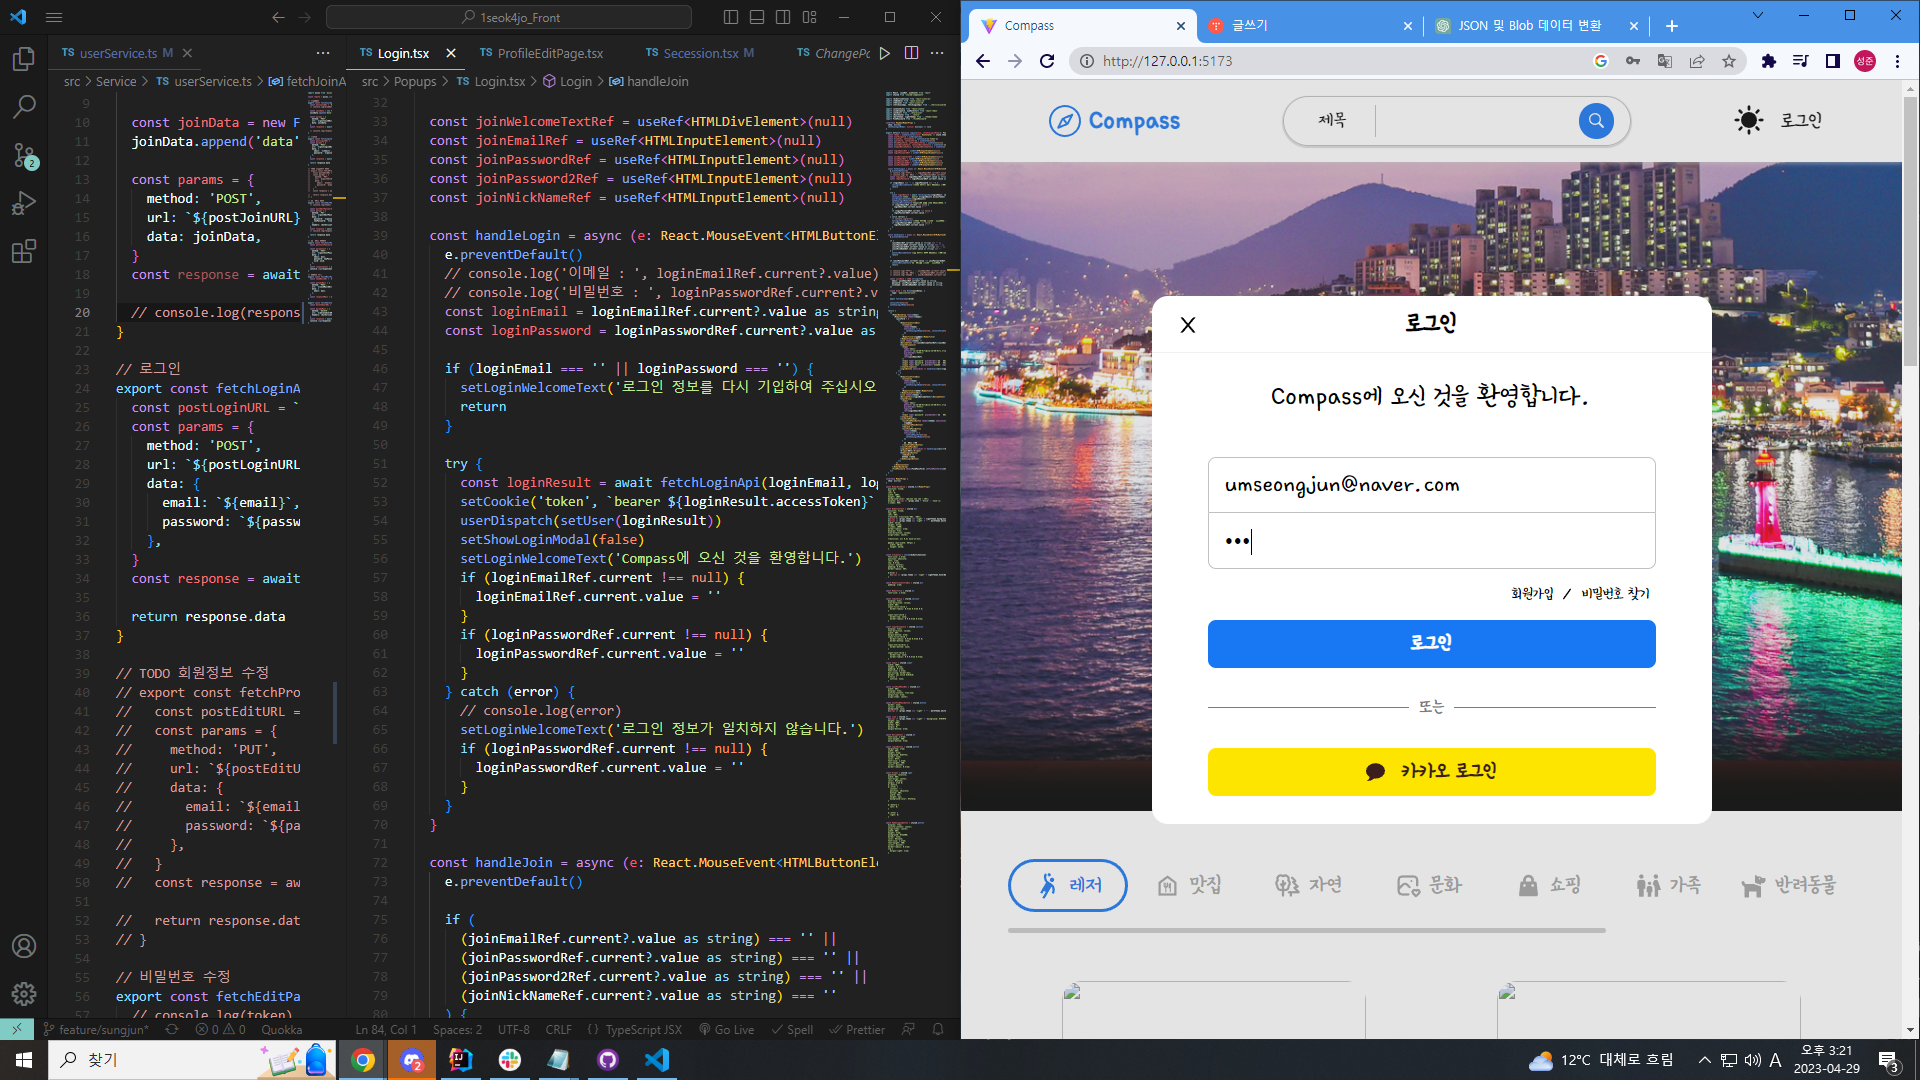Open the 제목 search type dropdown
Image resolution: width=1920 pixels, height=1080 pixels.
tap(1332, 121)
